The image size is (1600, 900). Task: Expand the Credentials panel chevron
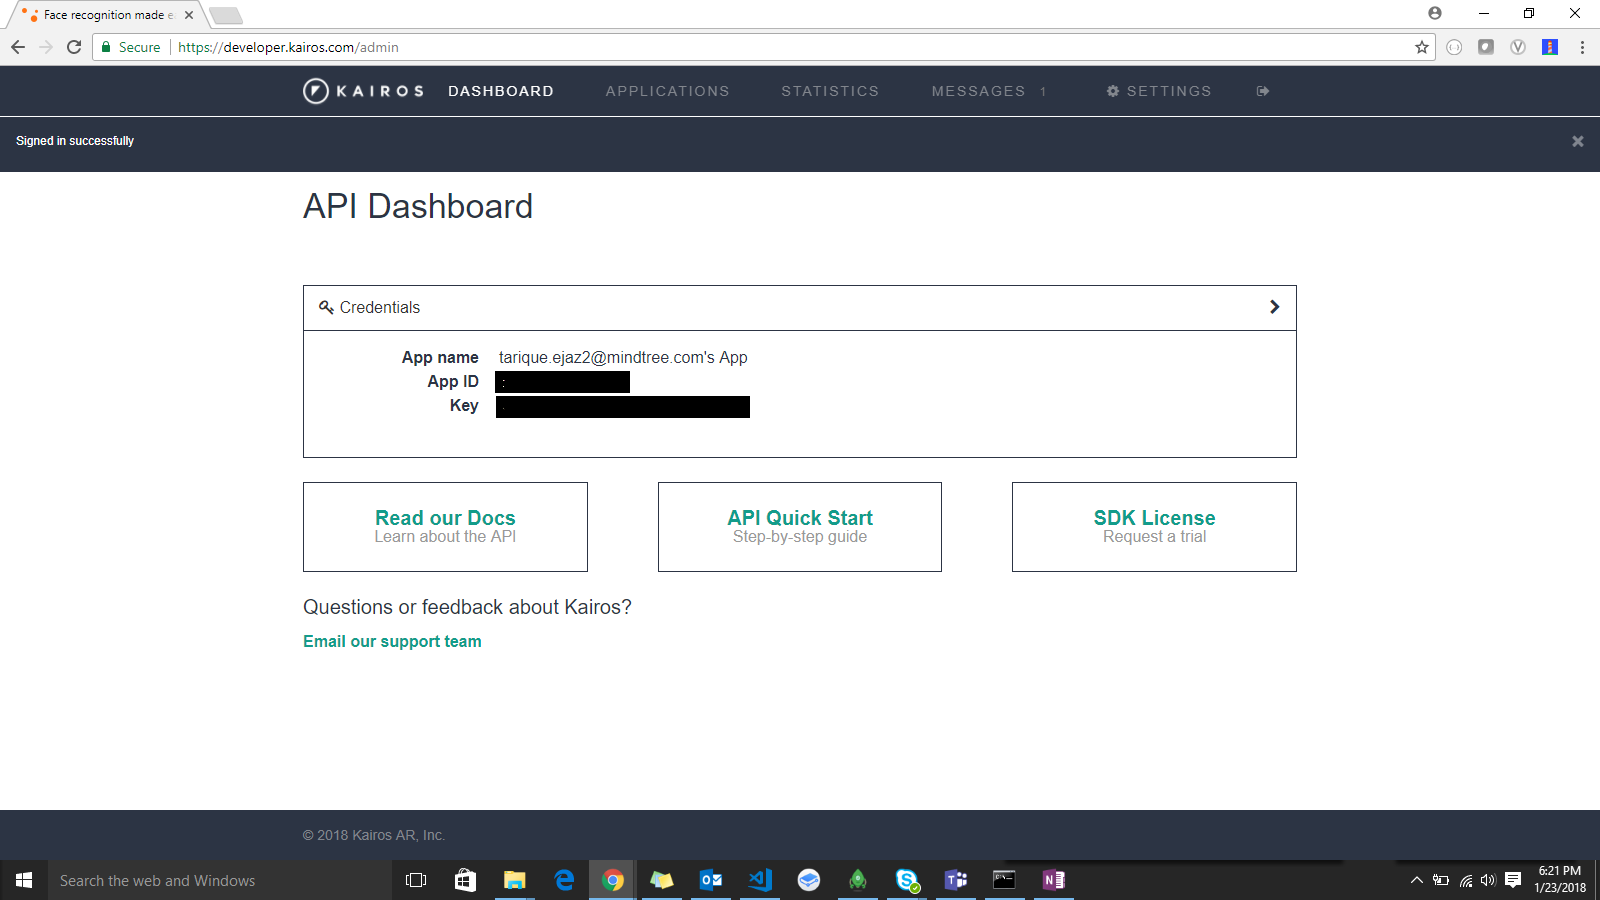pos(1274,307)
